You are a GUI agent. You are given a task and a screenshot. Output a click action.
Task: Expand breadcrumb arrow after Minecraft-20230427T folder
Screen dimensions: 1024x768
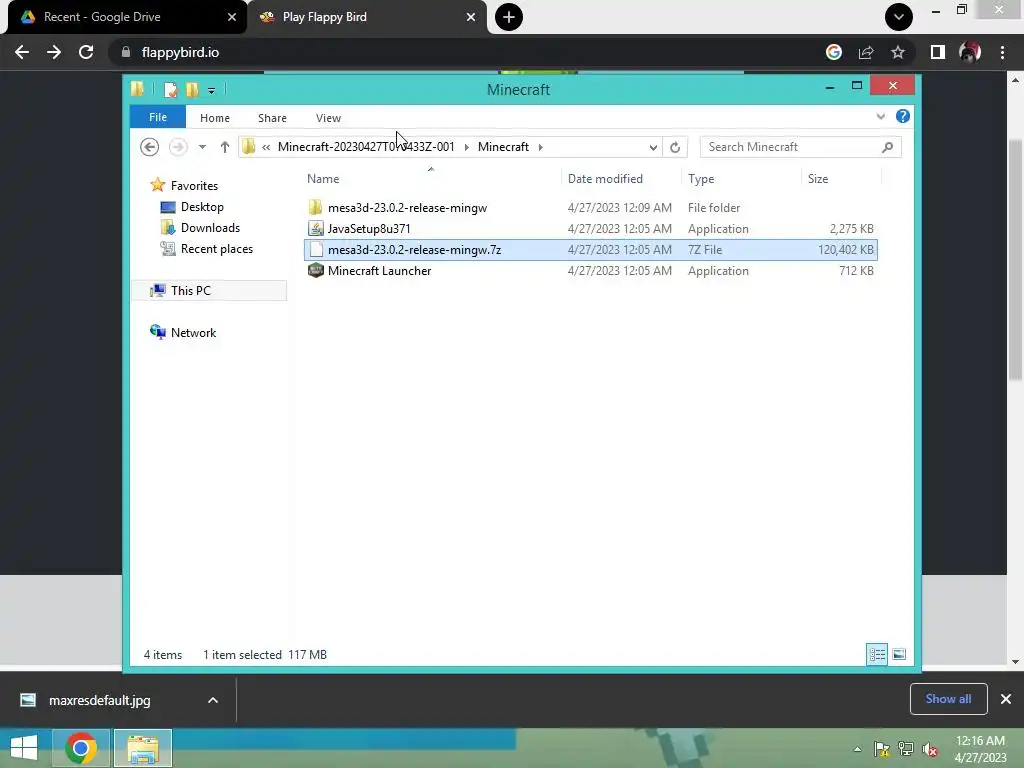click(x=466, y=147)
